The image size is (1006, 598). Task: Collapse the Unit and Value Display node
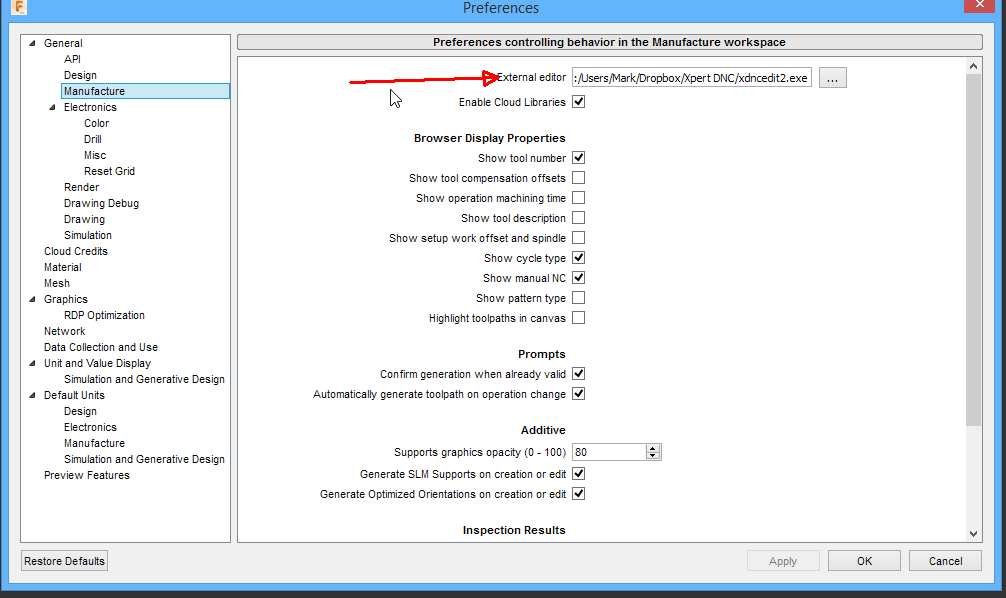[32, 363]
